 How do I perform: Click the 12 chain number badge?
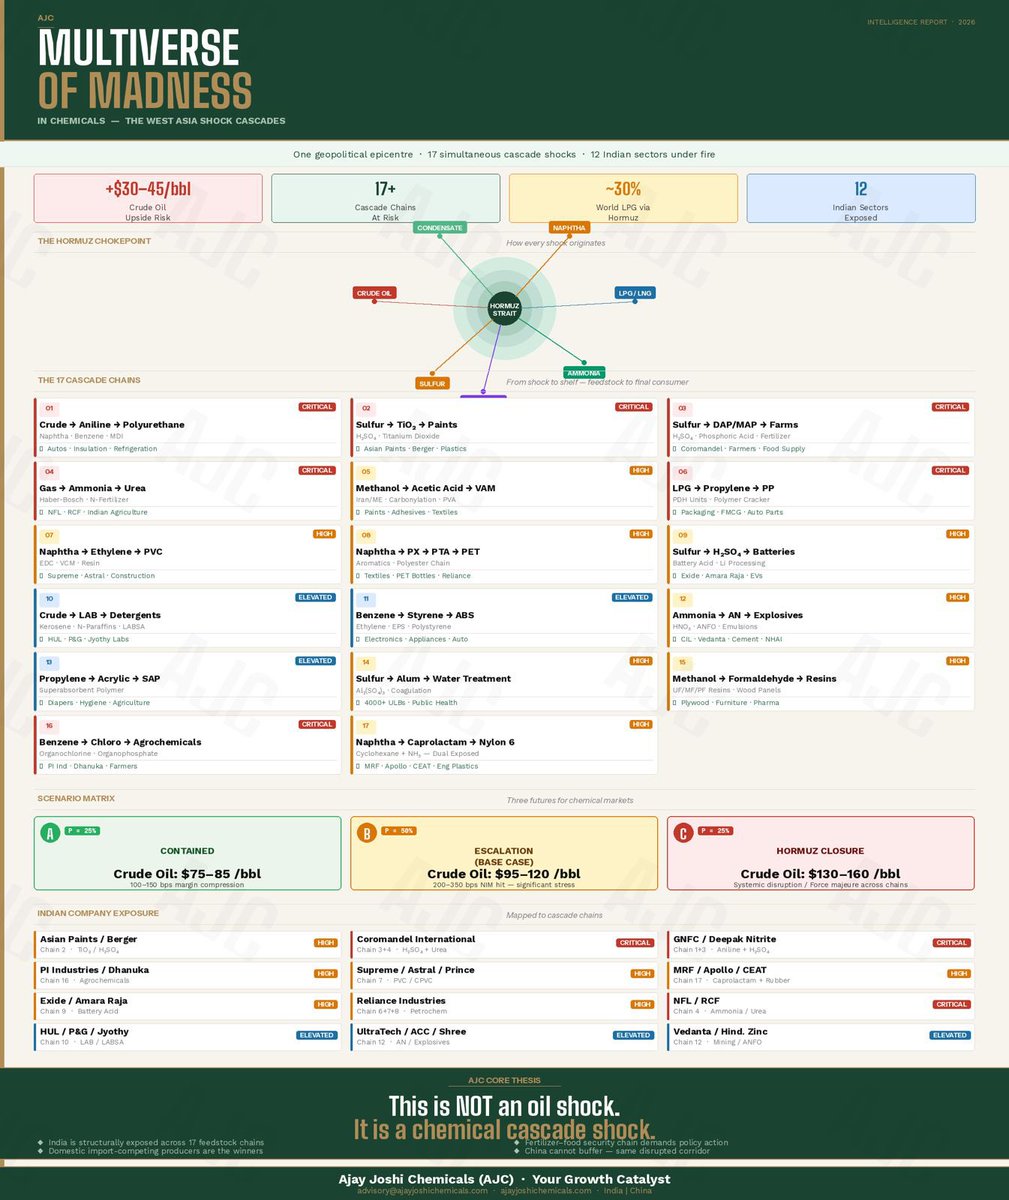coord(683,598)
